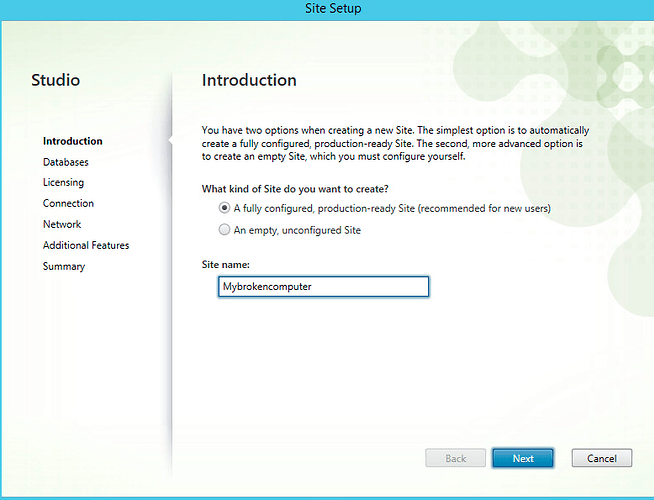The image size is (654, 500).
Task: Select the Introduction step in sidebar
Action: pyautogui.click(x=72, y=141)
